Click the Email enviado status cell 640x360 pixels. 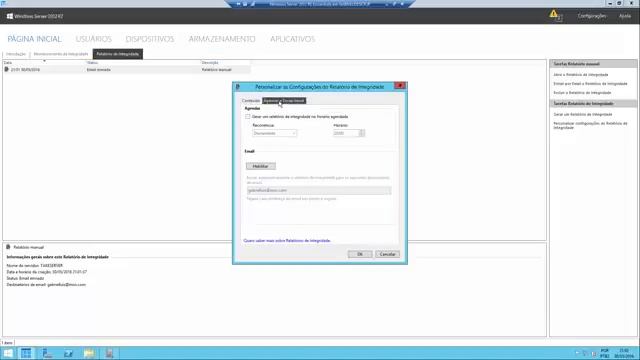click(x=98, y=70)
